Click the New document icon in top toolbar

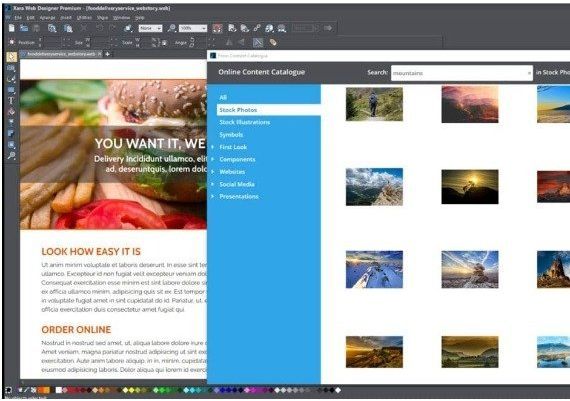[12, 28]
